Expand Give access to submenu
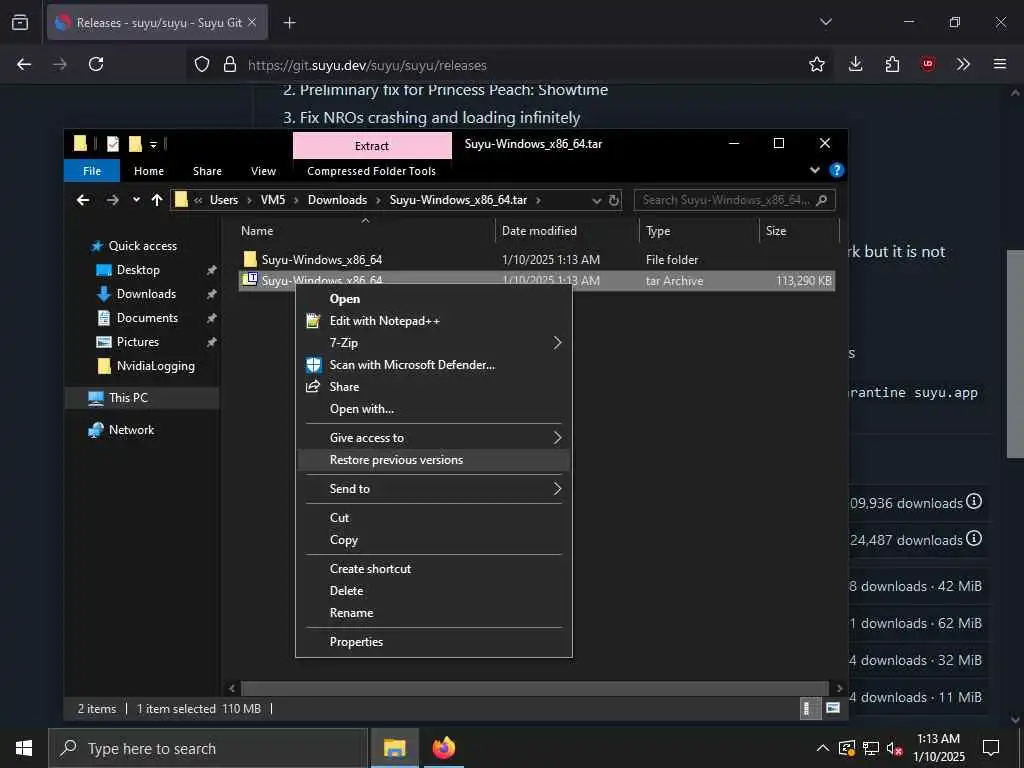Image resolution: width=1024 pixels, height=768 pixels. [434, 438]
